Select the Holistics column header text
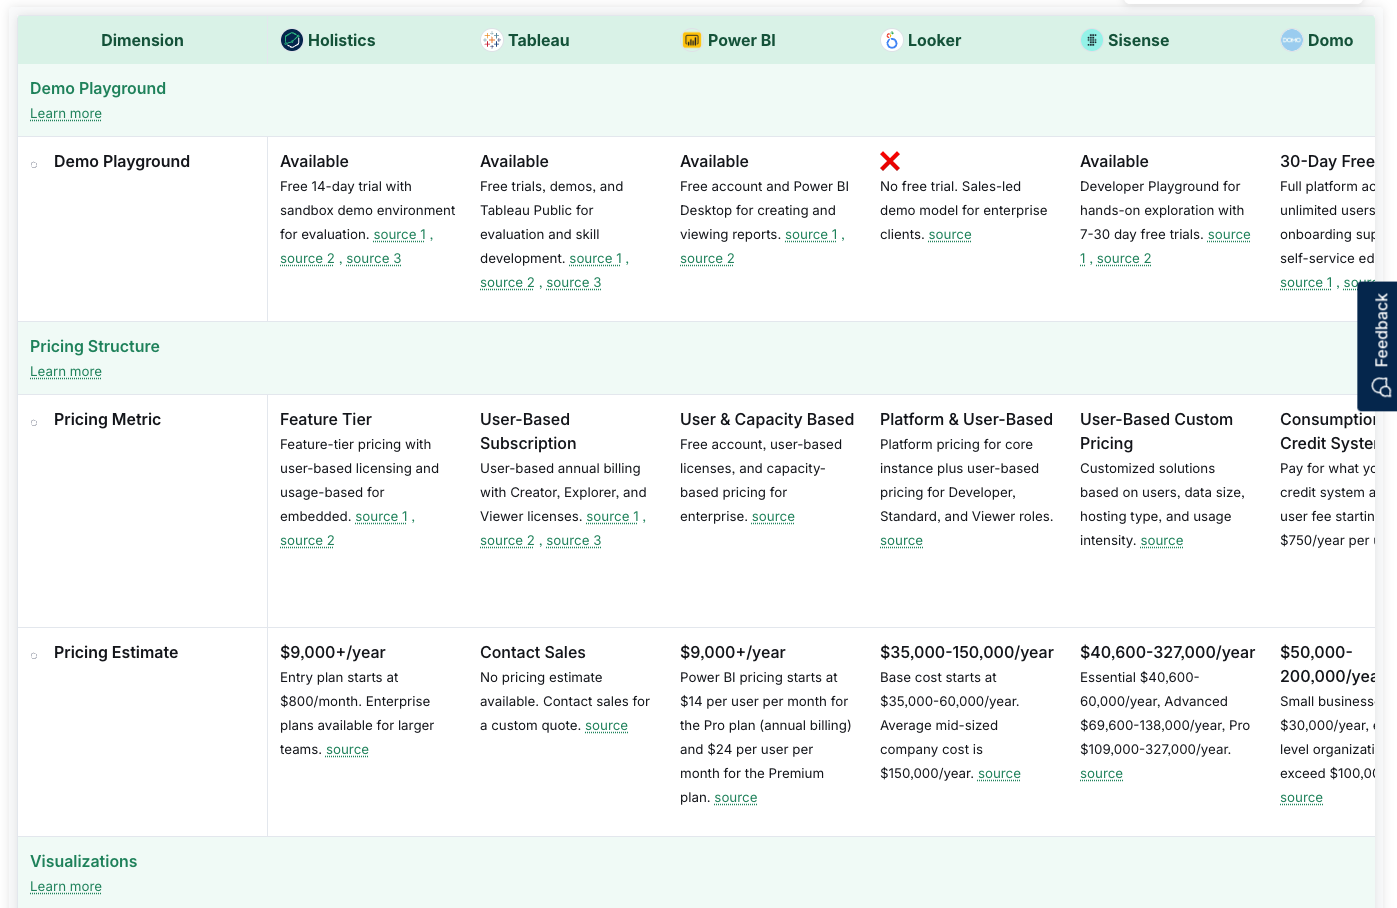 (342, 40)
